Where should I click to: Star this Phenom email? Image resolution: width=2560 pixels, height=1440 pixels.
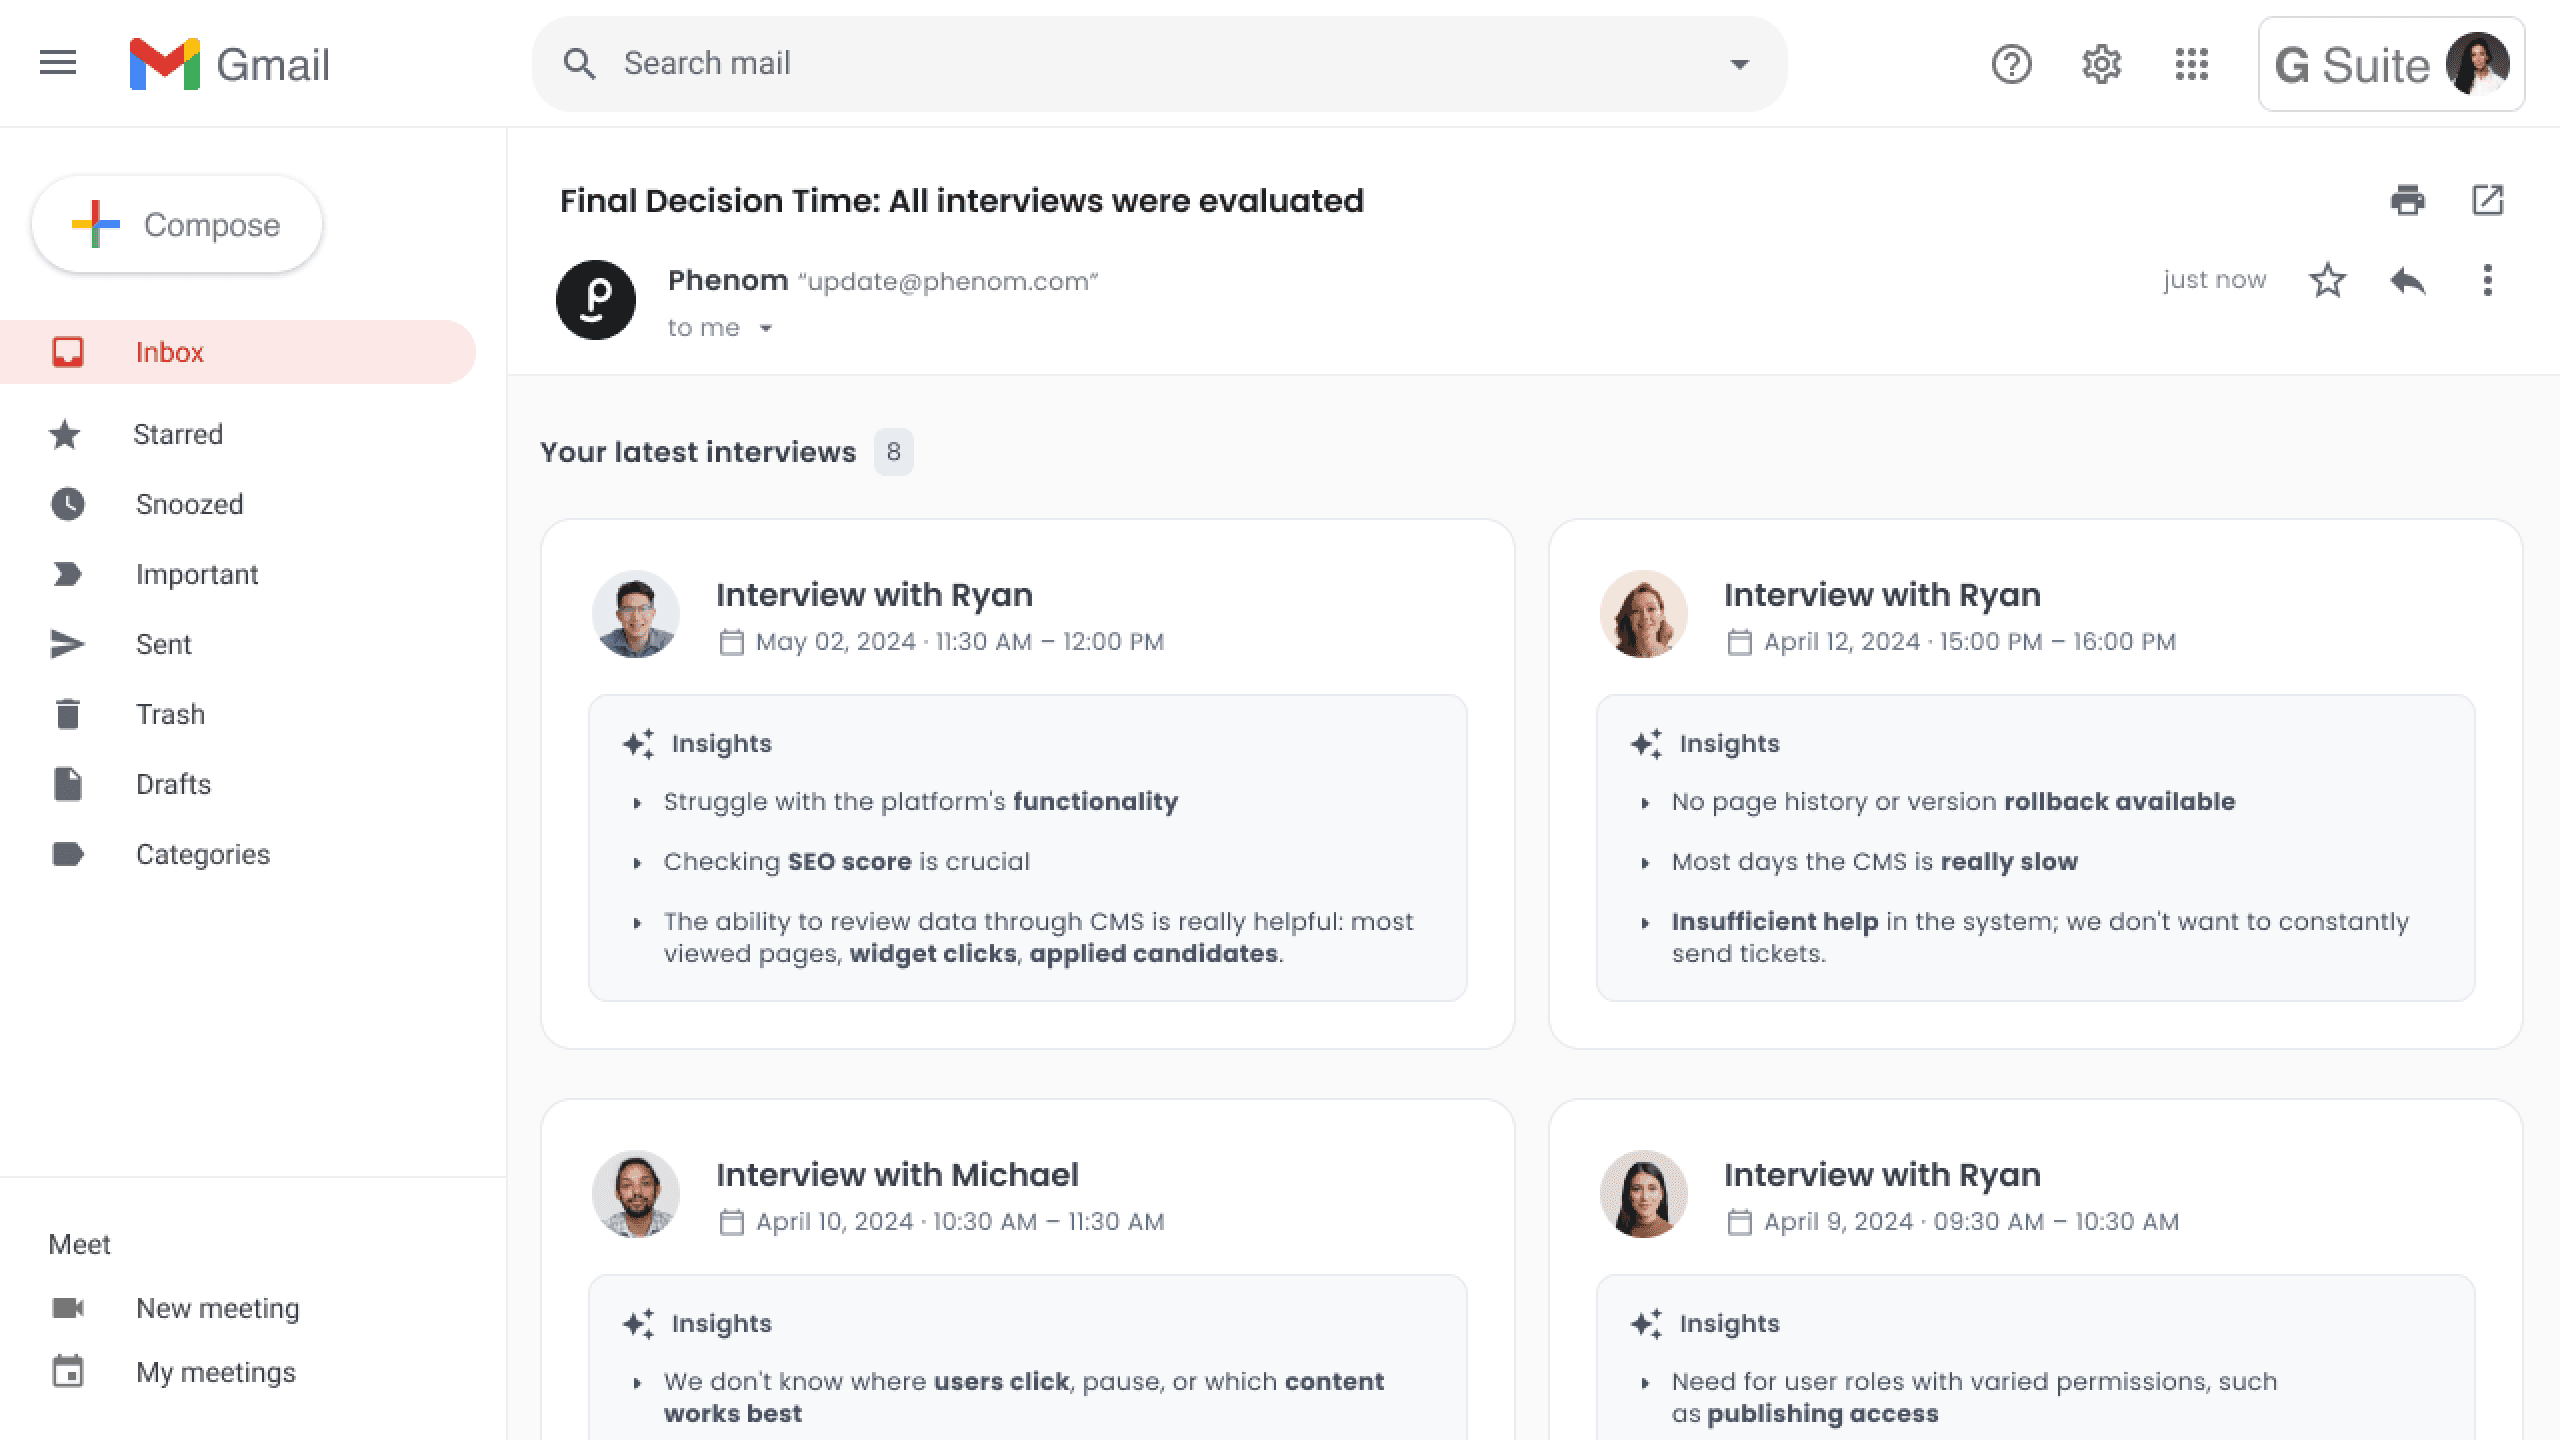[x=2327, y=281]
